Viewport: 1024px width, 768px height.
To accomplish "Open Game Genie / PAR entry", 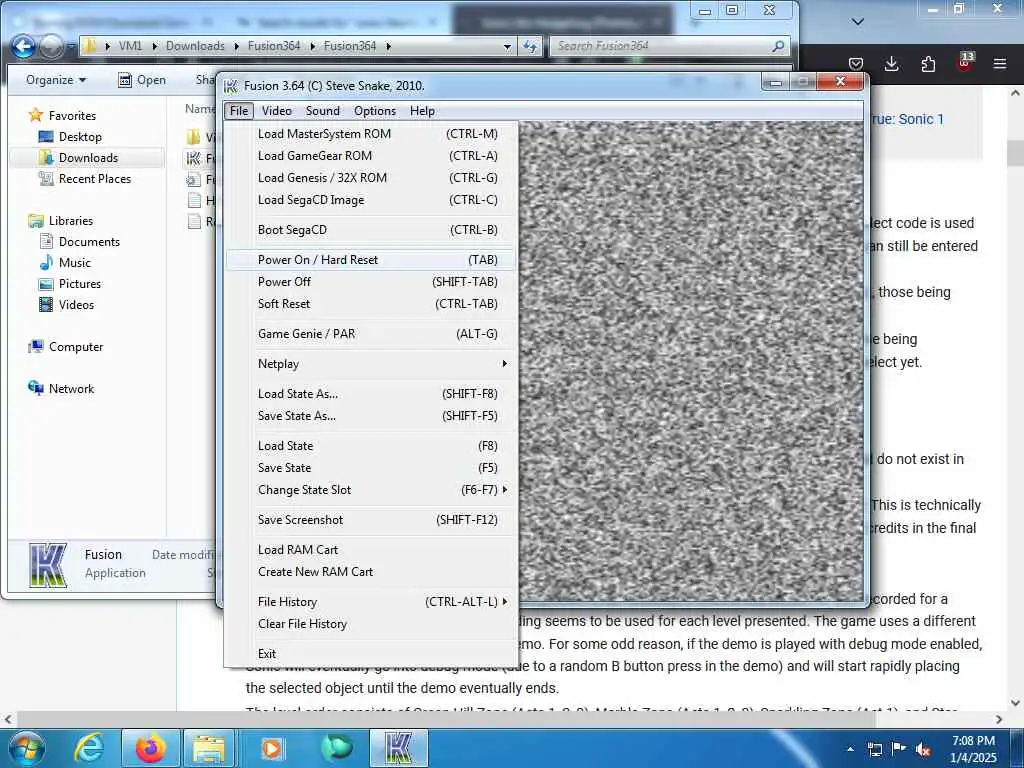I will [371, 334].
